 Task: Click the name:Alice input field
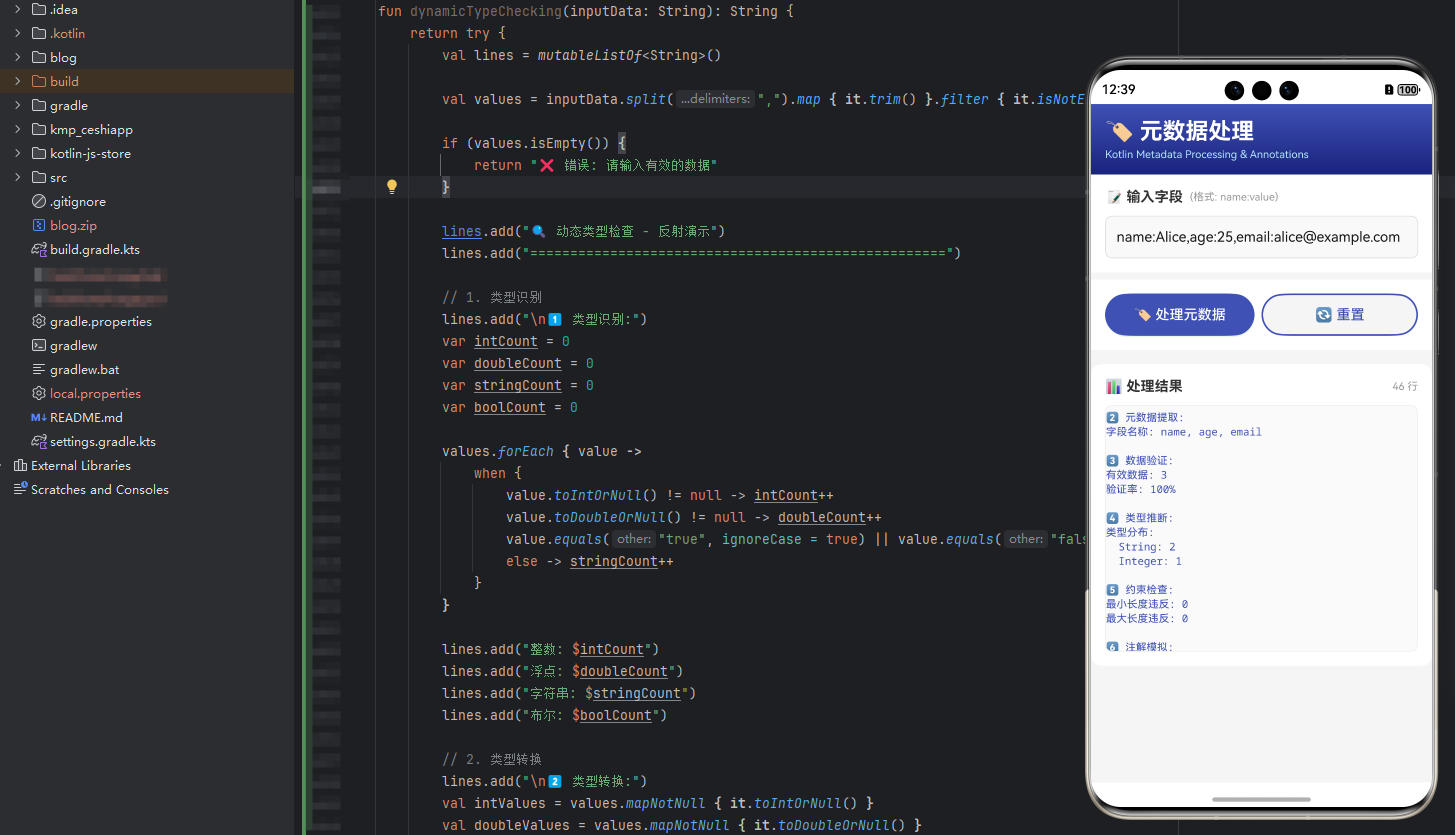(1261, 237)
